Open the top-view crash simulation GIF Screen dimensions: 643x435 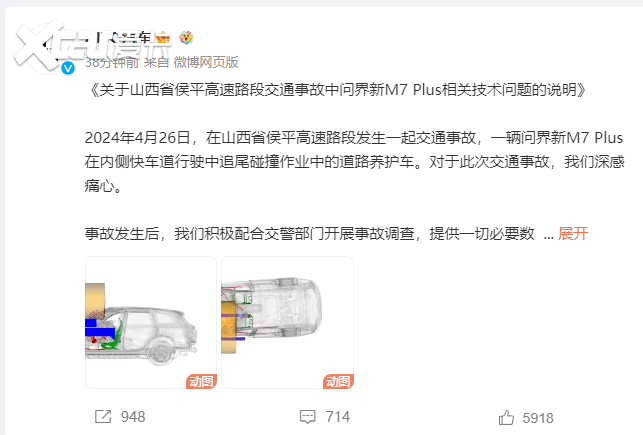point(287,322)
